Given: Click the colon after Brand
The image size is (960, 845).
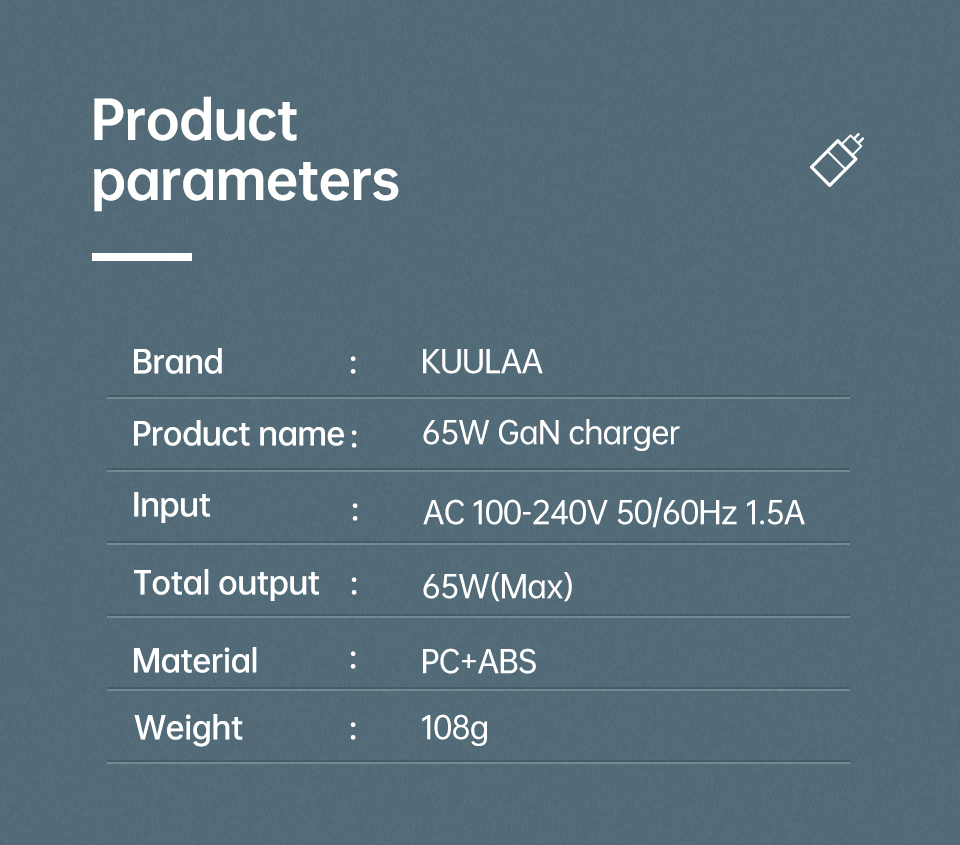Looking at the screenshot, I should coord(353,364).
